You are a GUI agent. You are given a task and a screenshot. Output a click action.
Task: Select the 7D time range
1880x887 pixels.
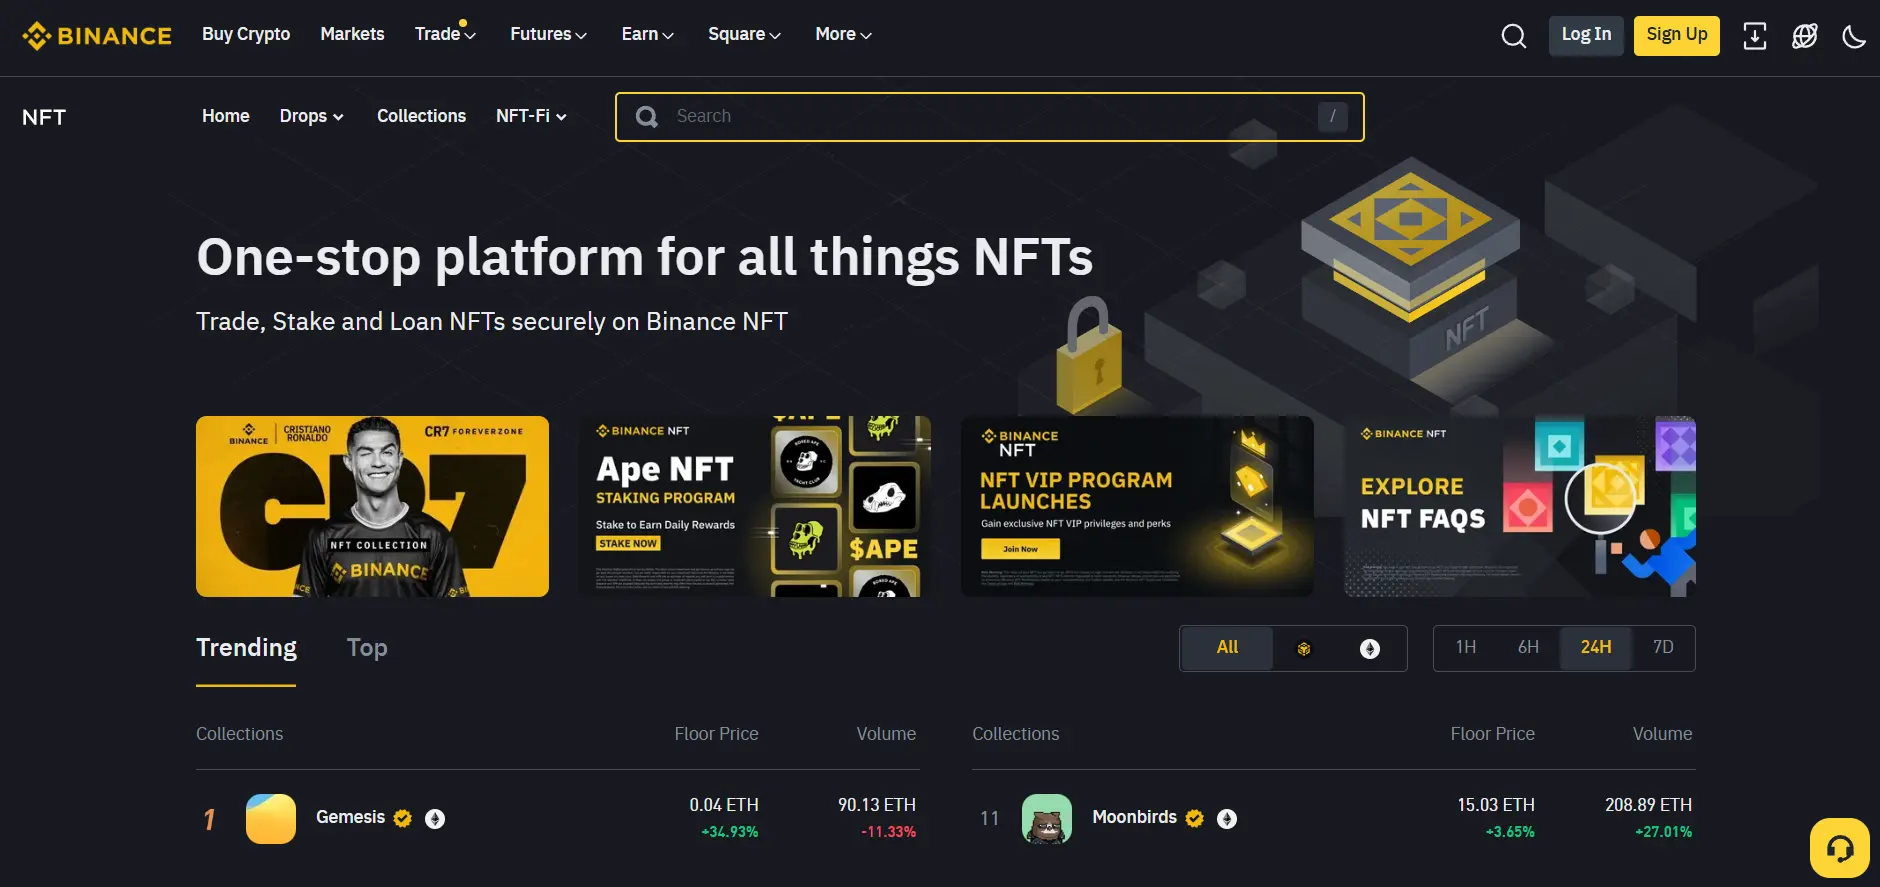[1663, 648]
